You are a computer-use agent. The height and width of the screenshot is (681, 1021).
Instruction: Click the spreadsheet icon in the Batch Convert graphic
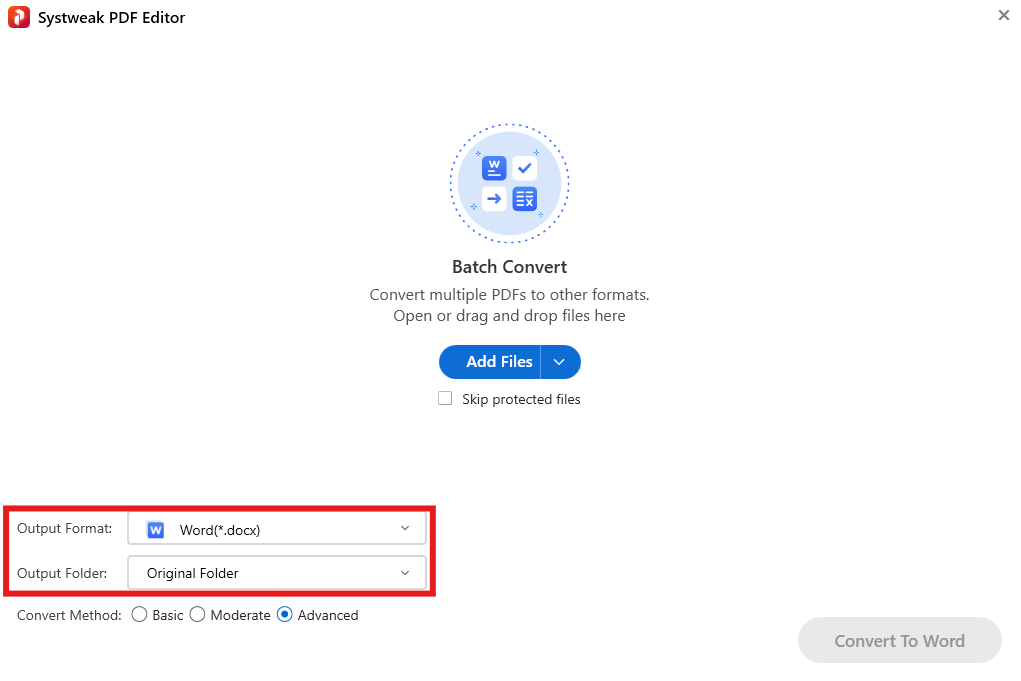(x=525, y=199)
